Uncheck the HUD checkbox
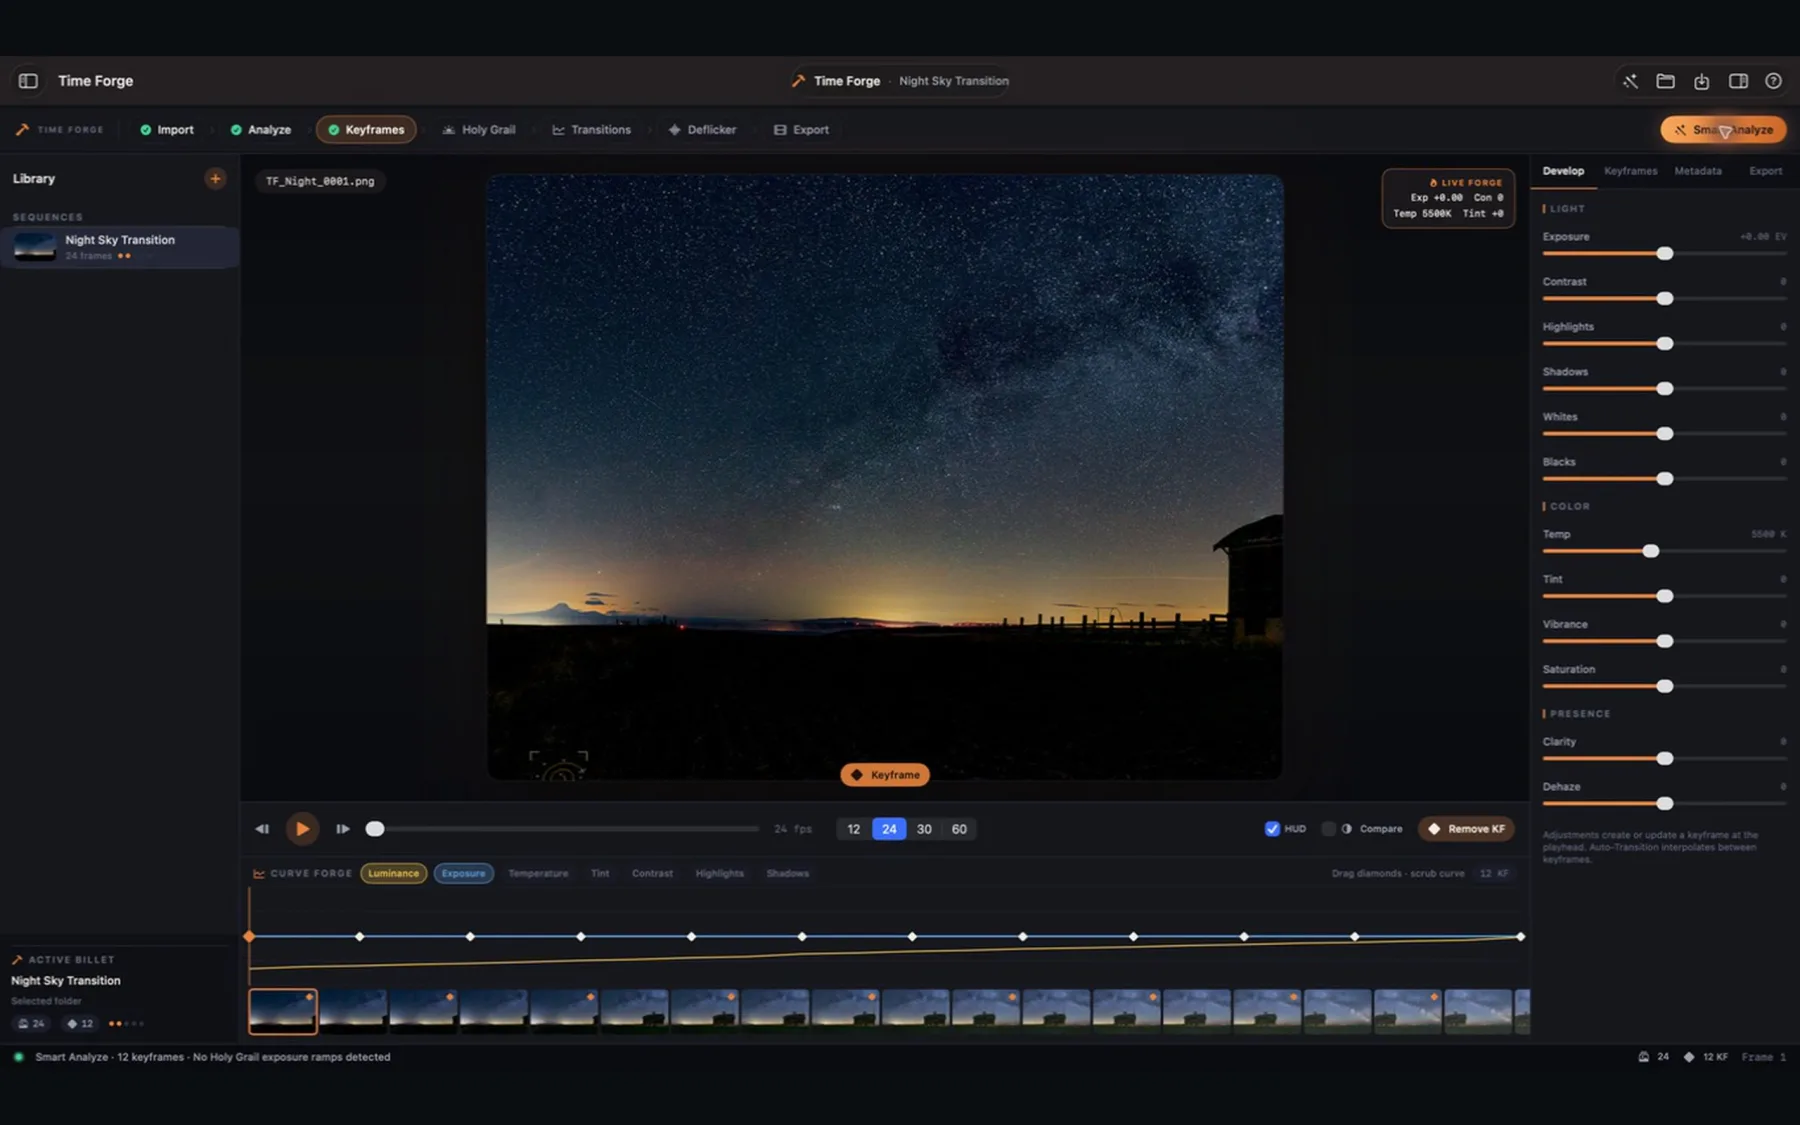 point(1272,829)
